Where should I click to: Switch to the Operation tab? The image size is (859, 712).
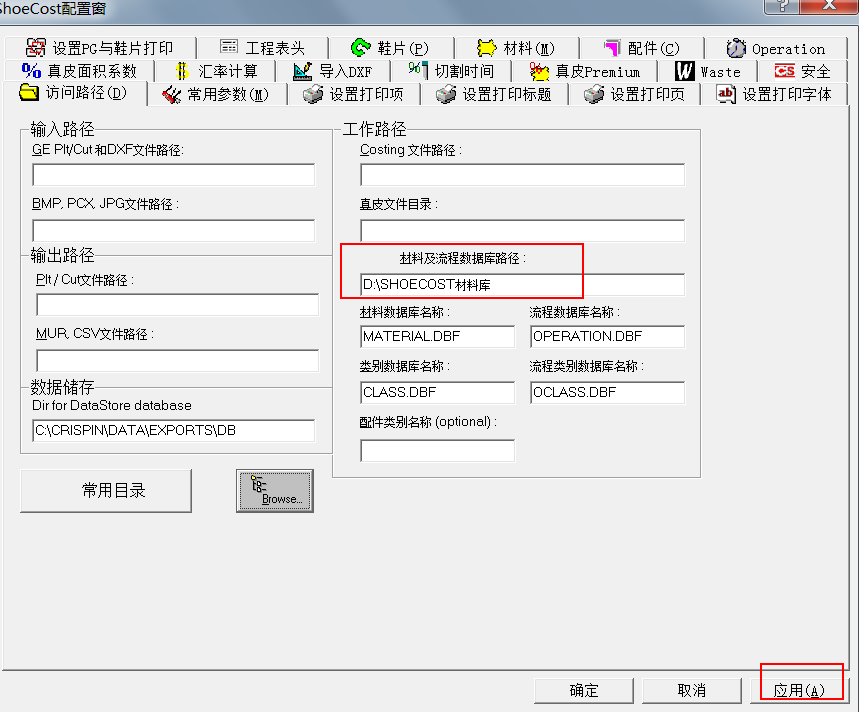pos(776,48)
